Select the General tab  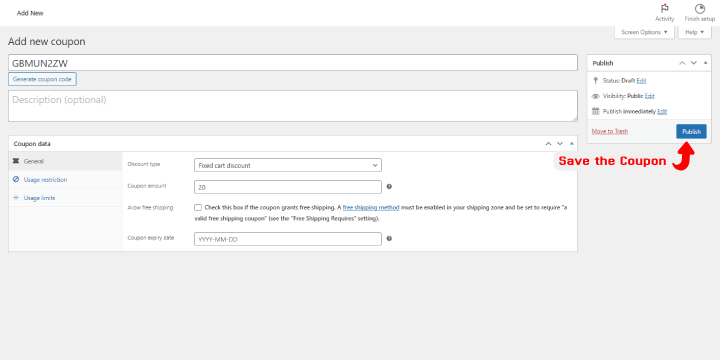(66, 162)
